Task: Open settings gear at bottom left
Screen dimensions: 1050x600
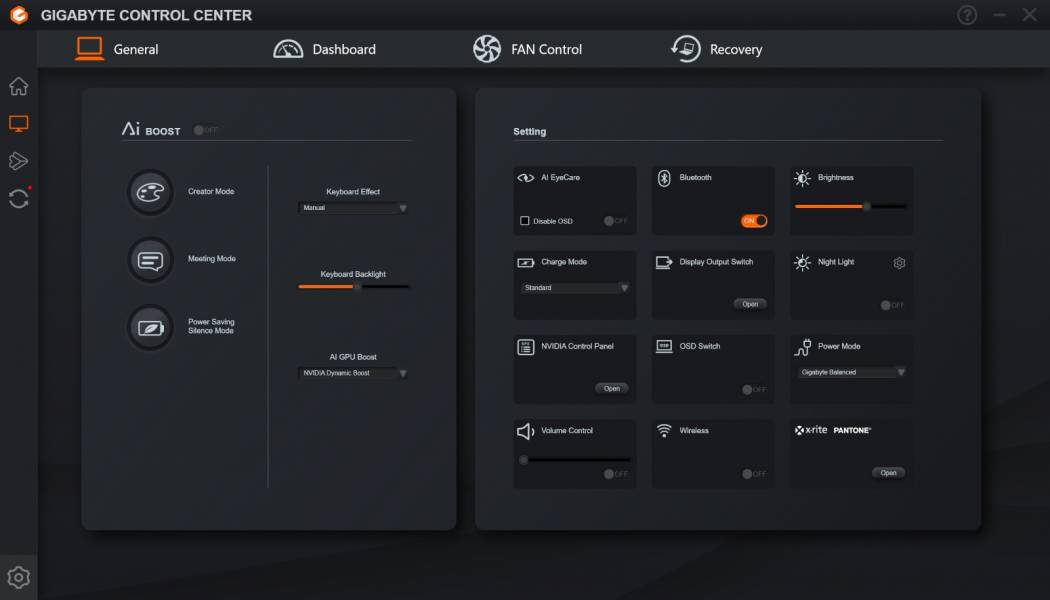Action: (18, 577)
